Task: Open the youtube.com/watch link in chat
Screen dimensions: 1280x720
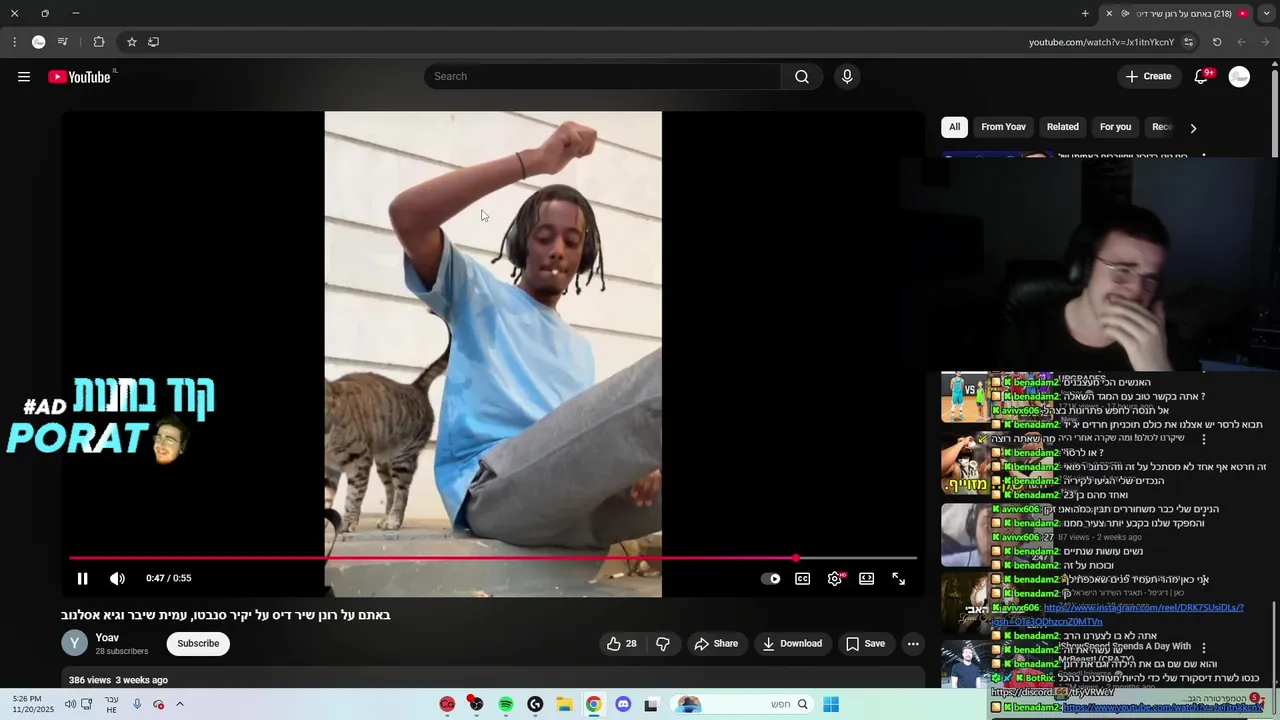Action: coord(1162,707)
